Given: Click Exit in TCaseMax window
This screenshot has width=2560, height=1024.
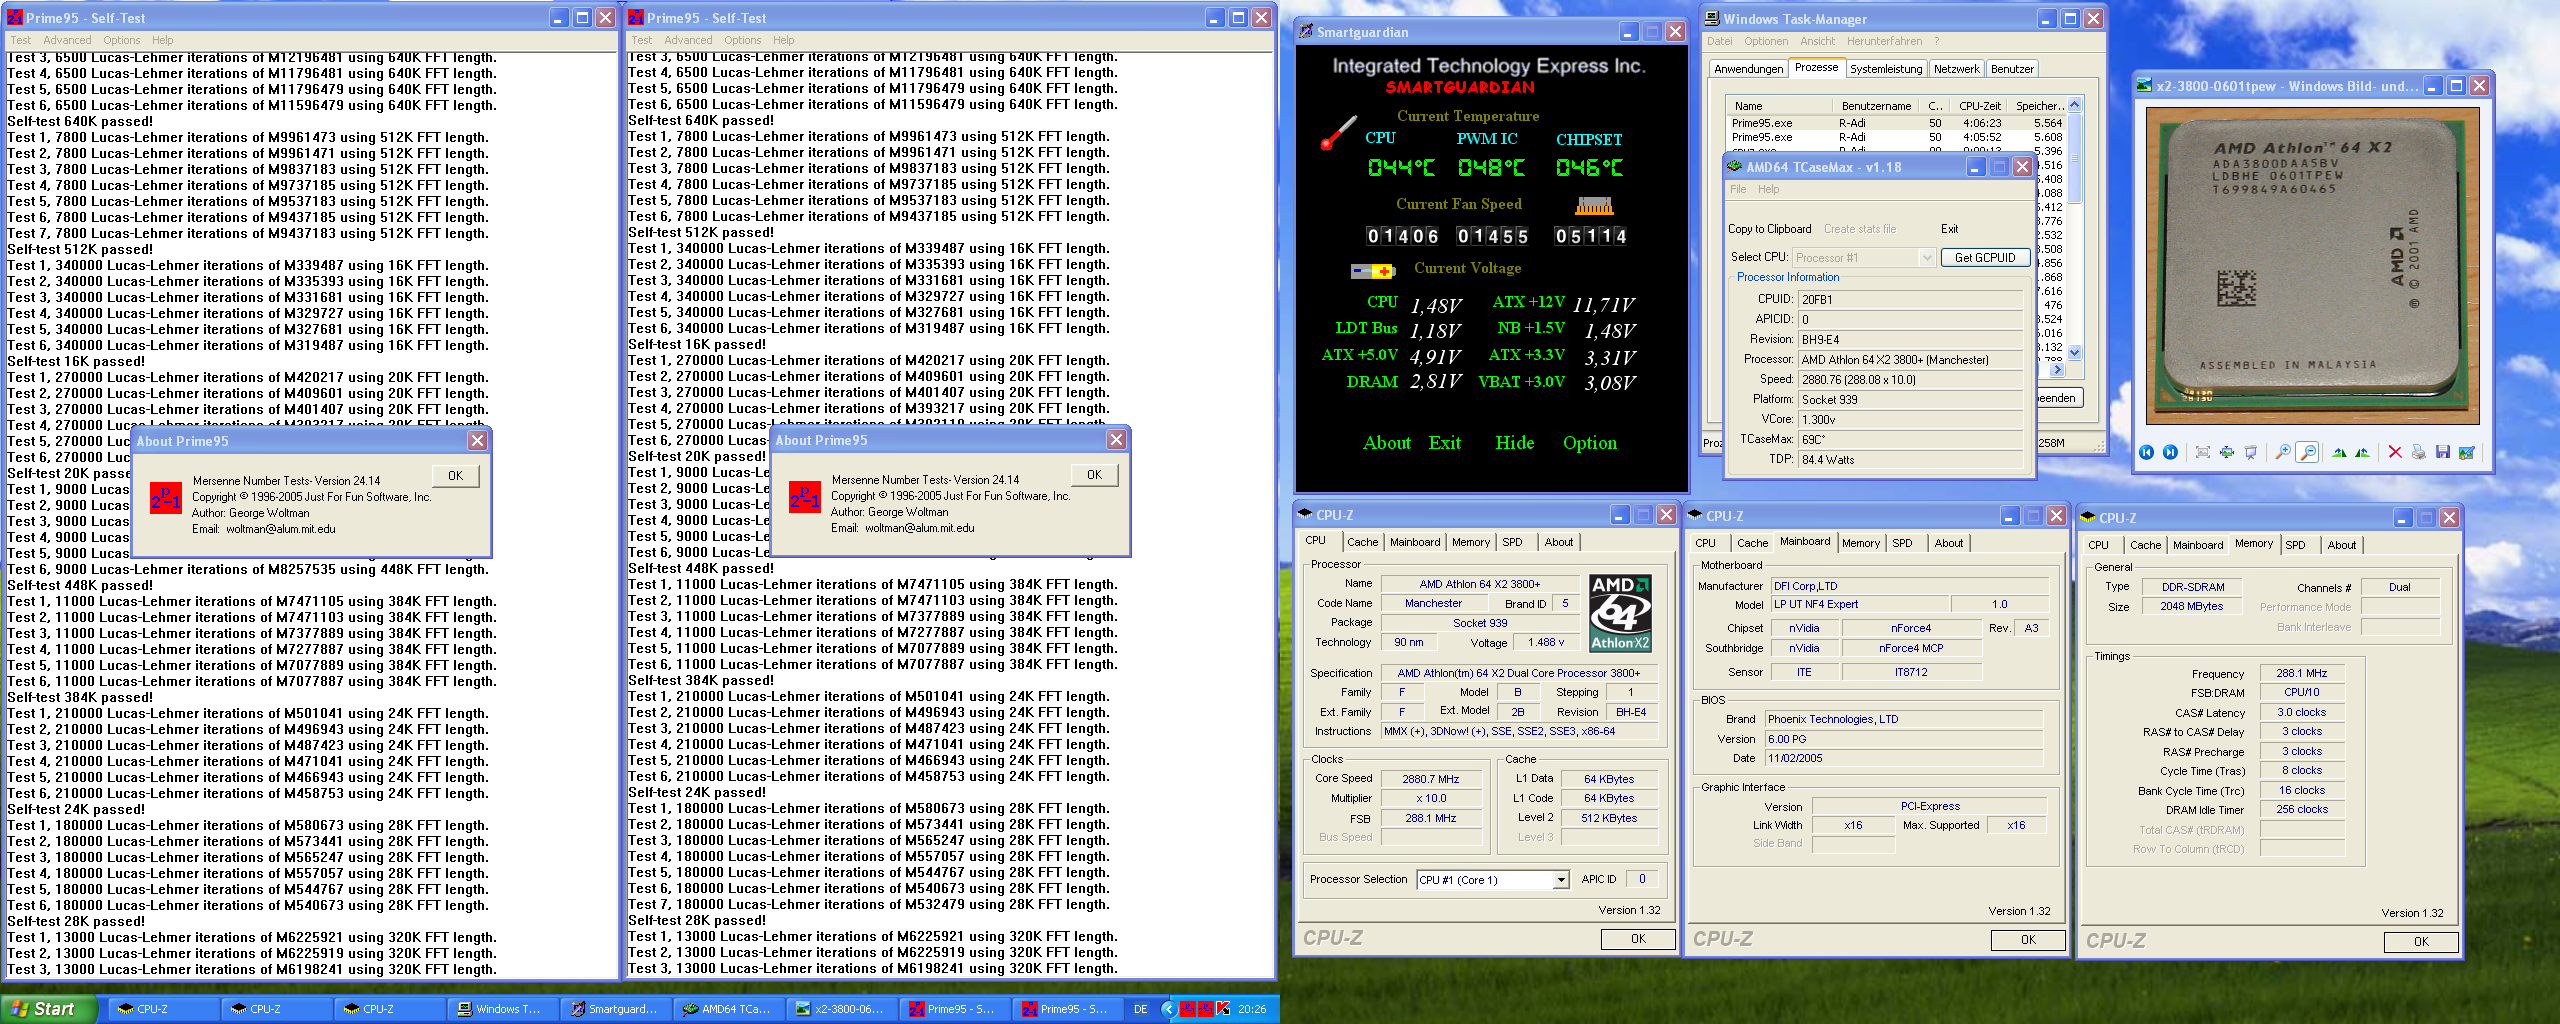Looking at the screenshot, I should [x=1949, y=229].
